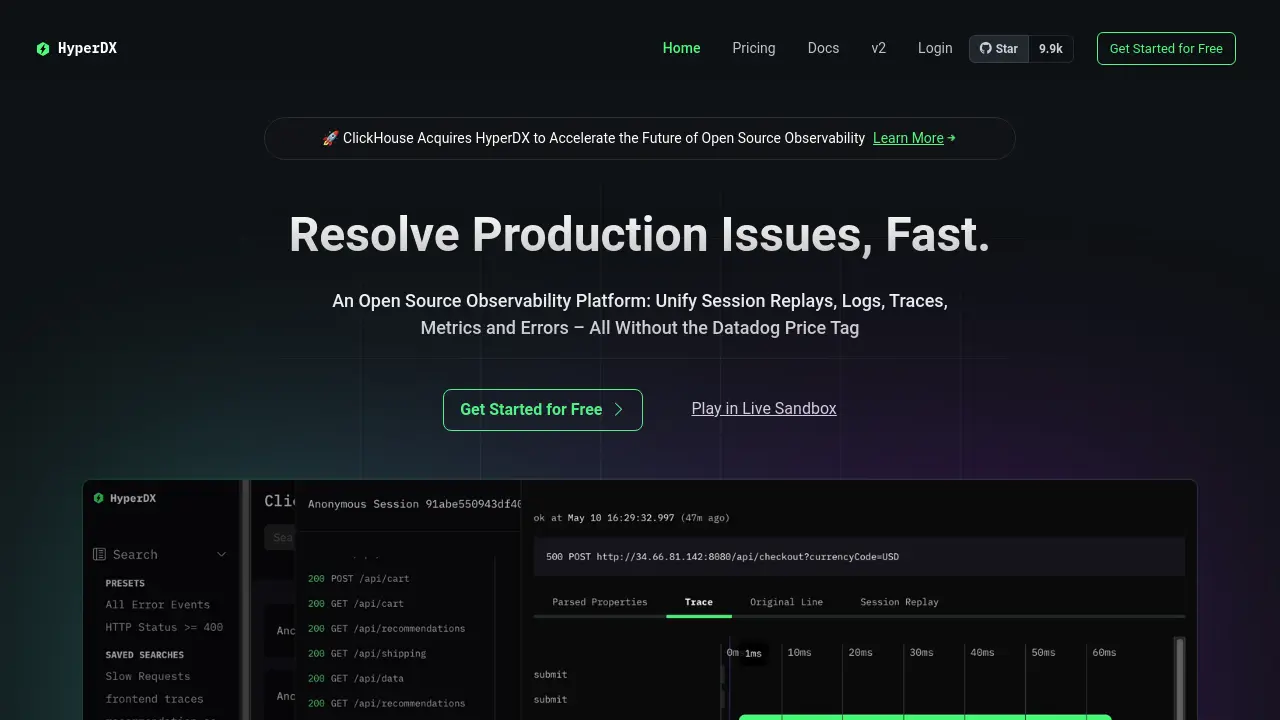The image size is (1280, 720).
Task: Follow the Learn More announcement link
Action: [908, 138]
